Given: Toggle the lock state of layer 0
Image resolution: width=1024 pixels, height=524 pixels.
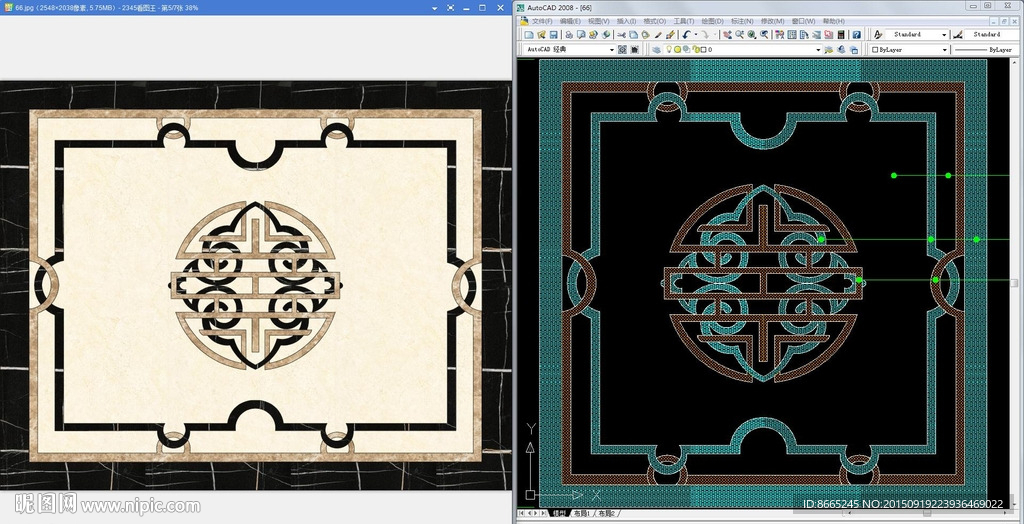Looking at the screenshot, I should point(693,49).
